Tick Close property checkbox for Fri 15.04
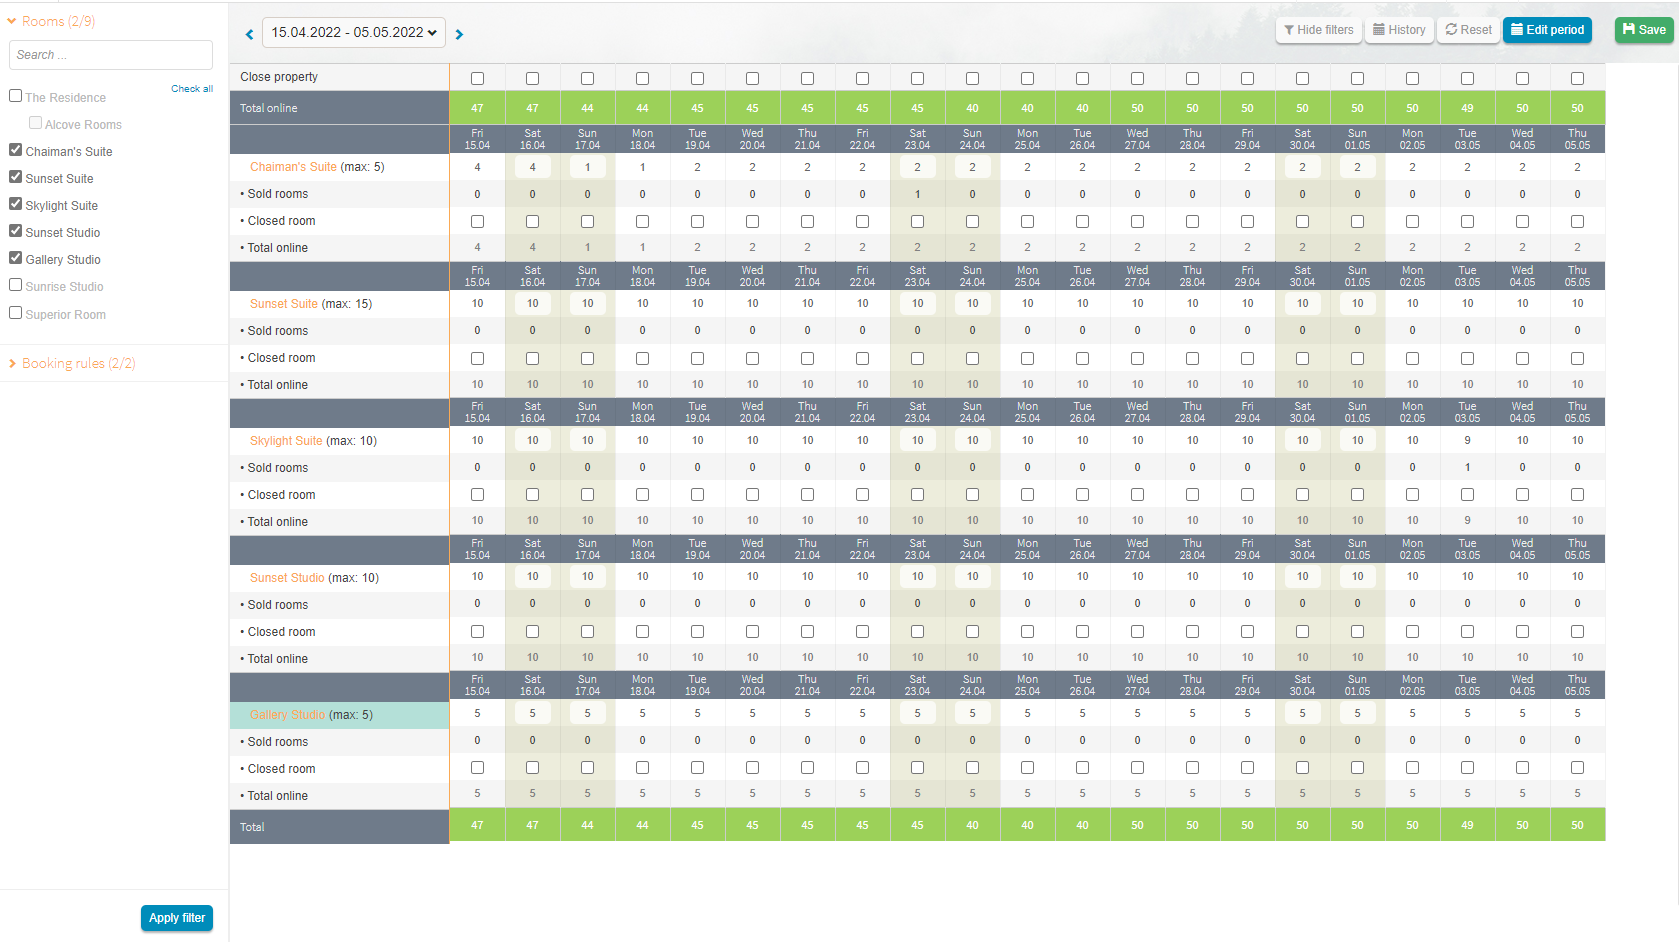 point(477,78)
